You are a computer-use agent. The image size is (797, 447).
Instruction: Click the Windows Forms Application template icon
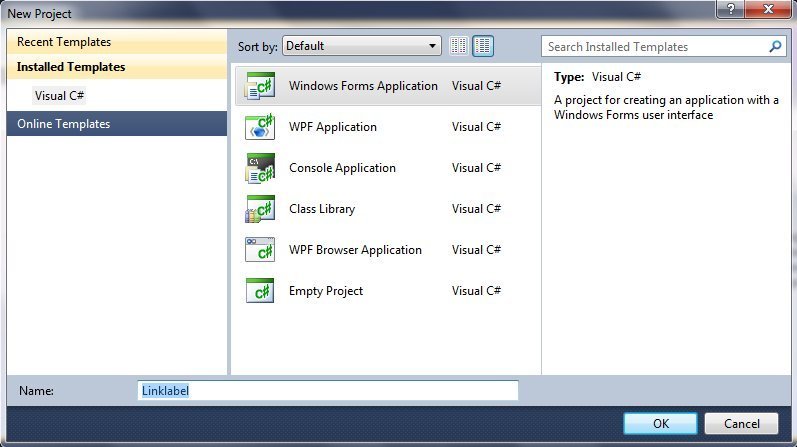[260, 86]
